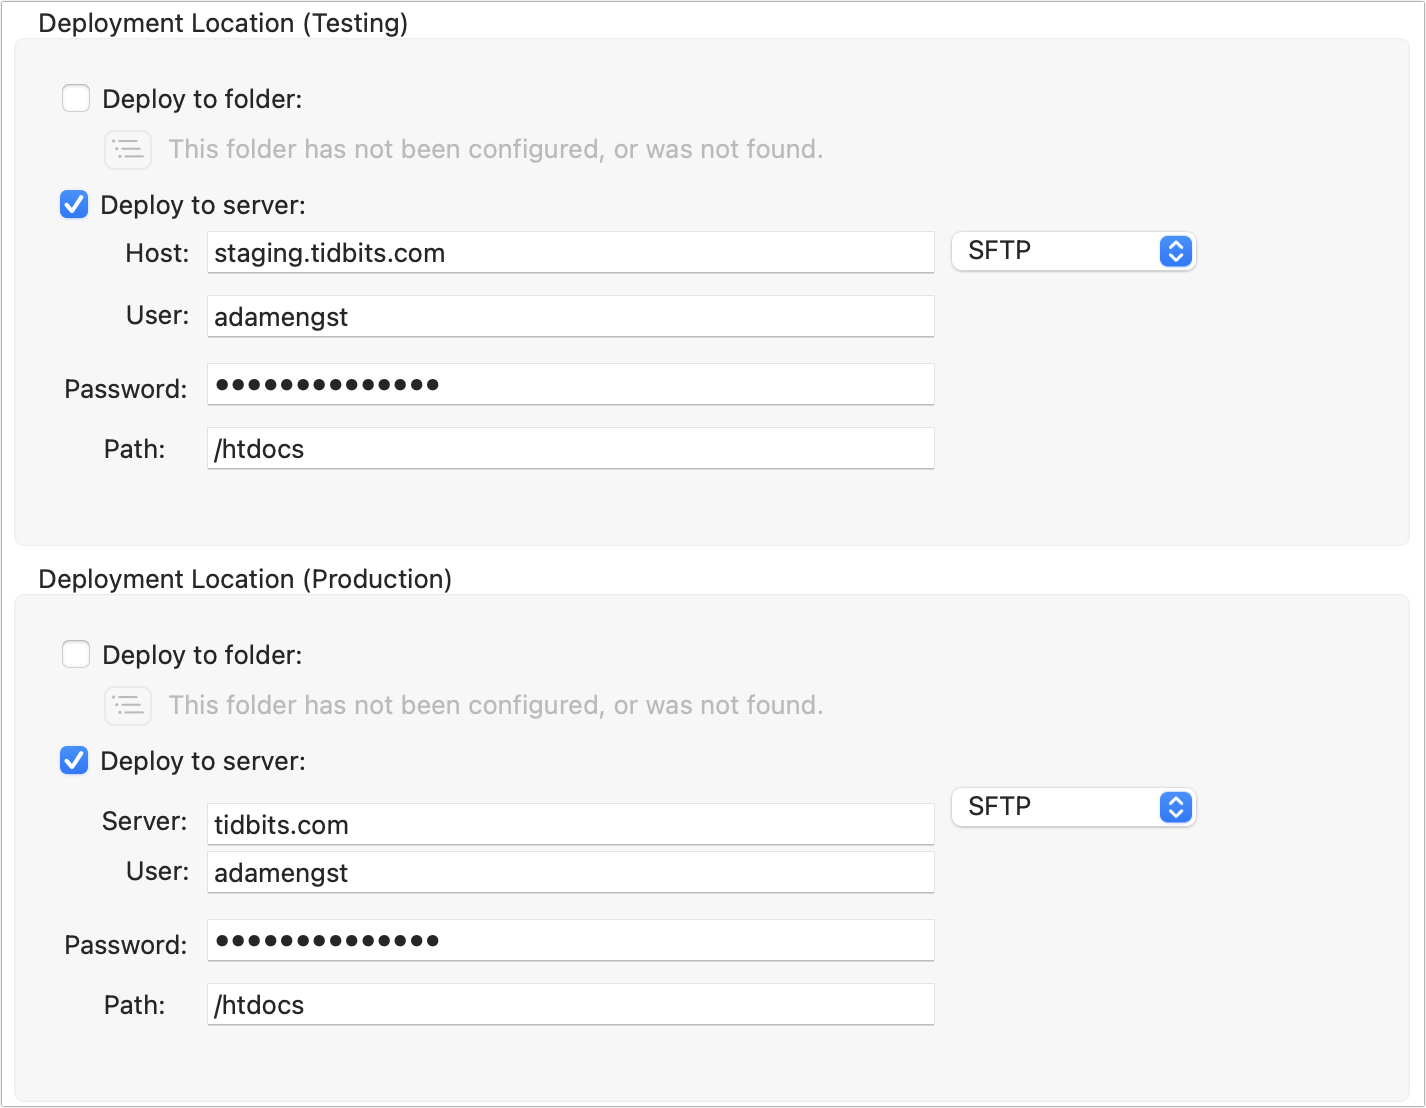Viewport: 1426px width, 1108px height.
Task: Click the Host: label
Action: [x=157, y=253]
